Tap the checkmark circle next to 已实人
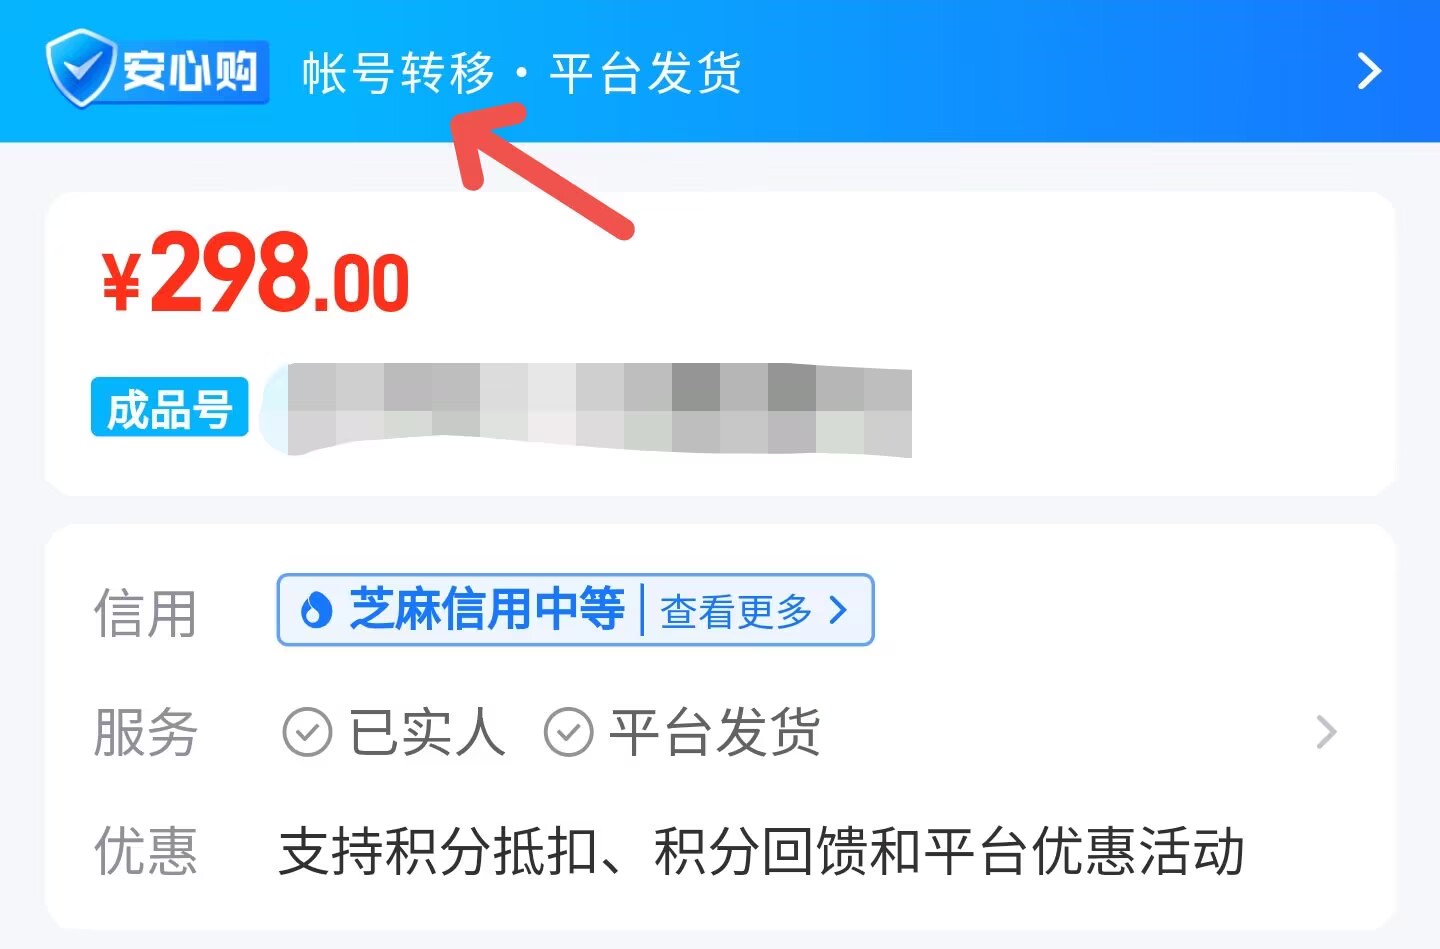The width and height of the screenshot is (1440, 949). (x=307, y=732)
